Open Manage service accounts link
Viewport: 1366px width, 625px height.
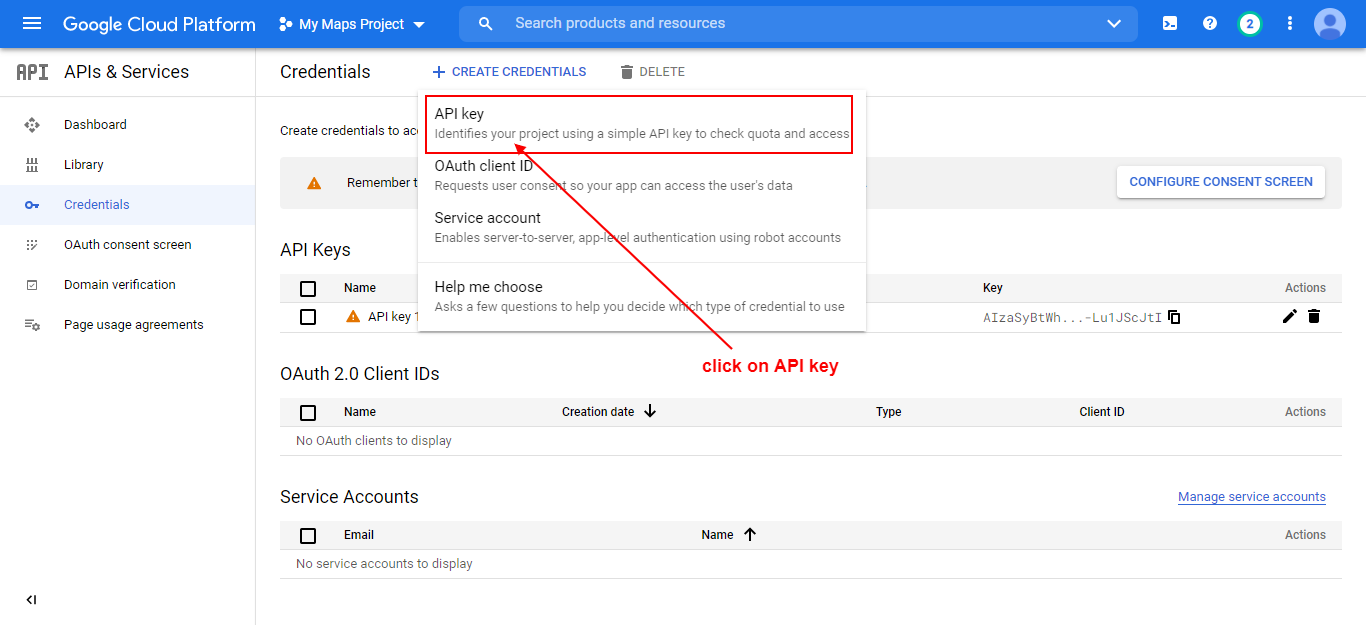1252,497
